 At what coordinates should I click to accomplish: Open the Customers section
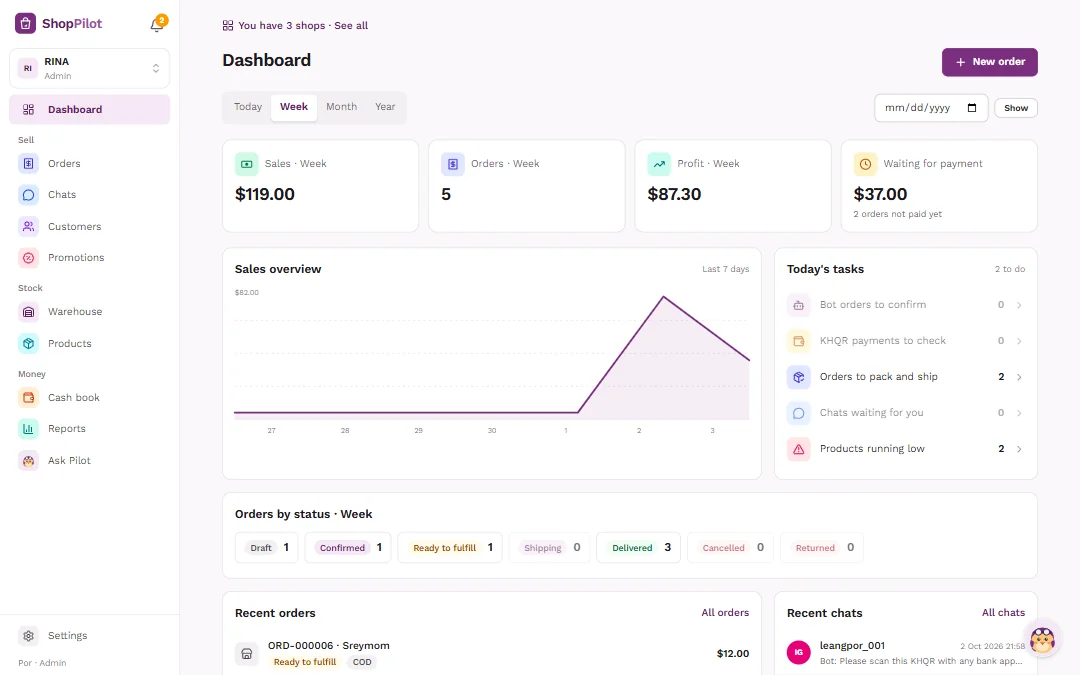(90, 227)
